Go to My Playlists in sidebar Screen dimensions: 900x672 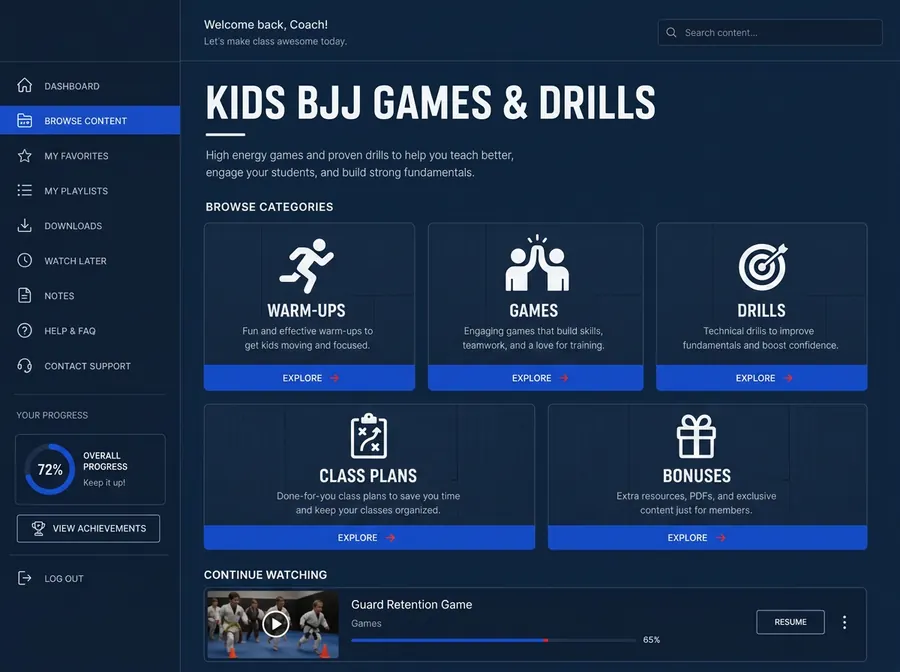[x=90, y=191]
